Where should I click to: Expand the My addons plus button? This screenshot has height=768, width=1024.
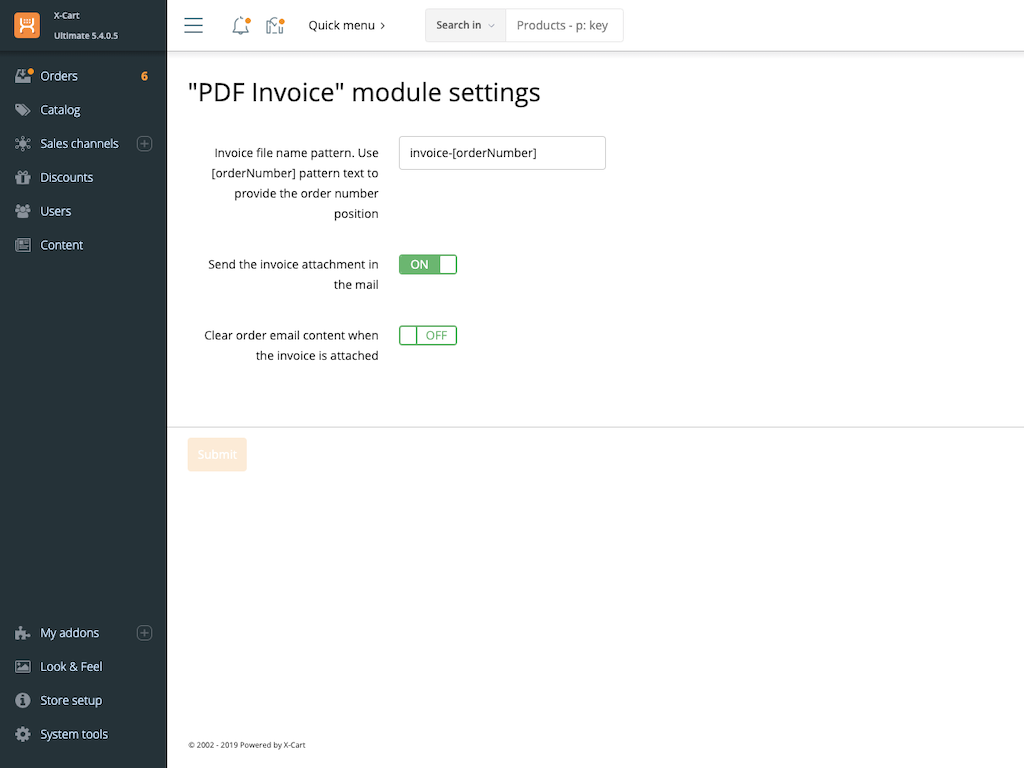[144, 633]
